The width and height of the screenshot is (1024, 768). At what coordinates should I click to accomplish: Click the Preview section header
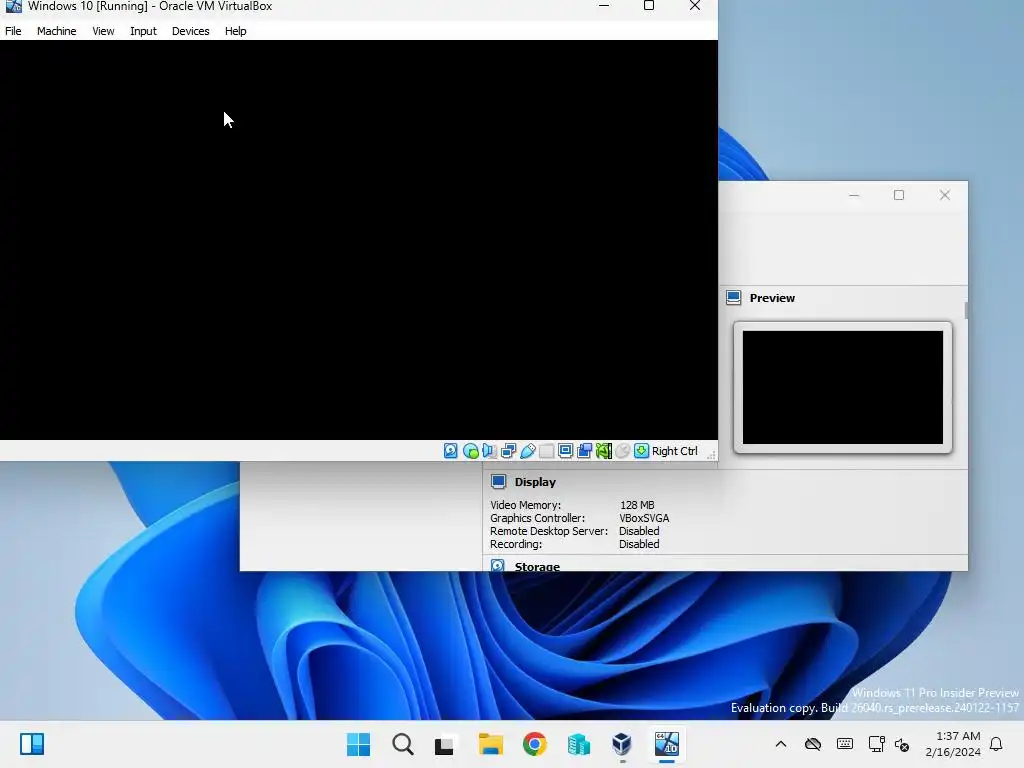pos(772,298)
